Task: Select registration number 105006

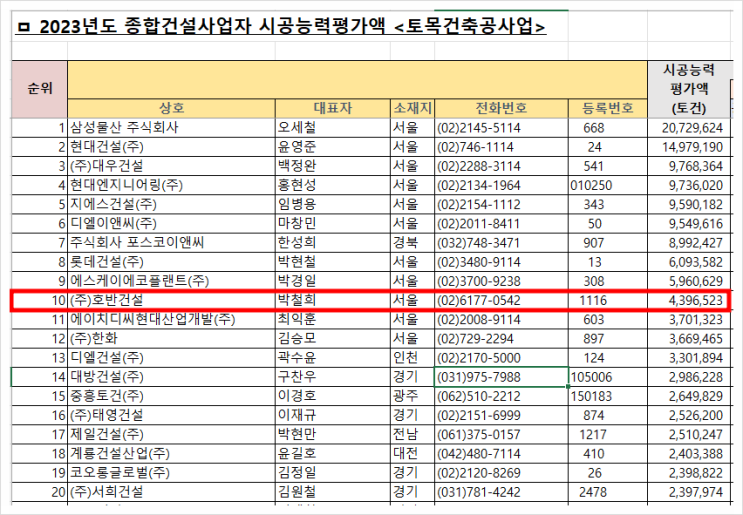Action: 607,377
